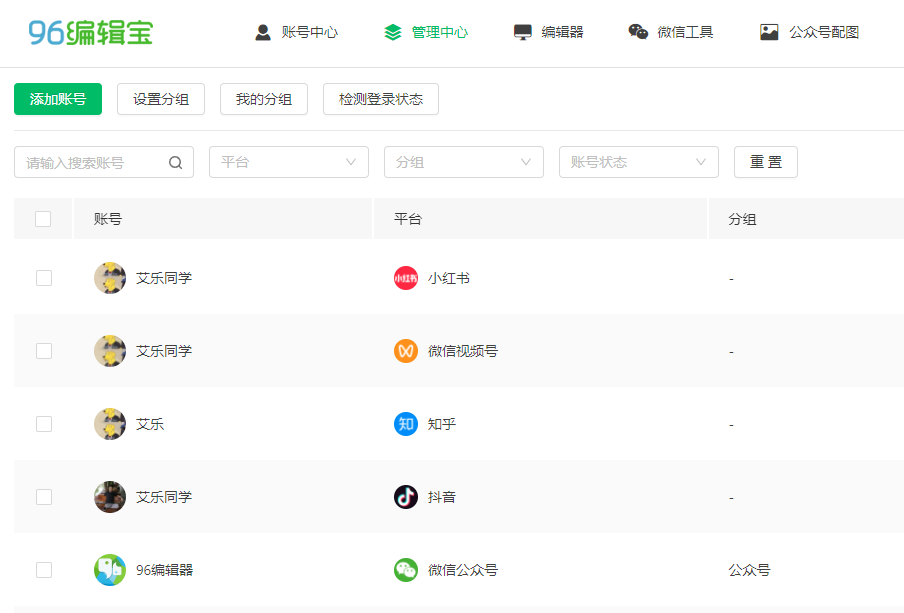The image size is (904, 613).
Task: Expand the 分组 dropdown
Action: [x=463, y=161]
